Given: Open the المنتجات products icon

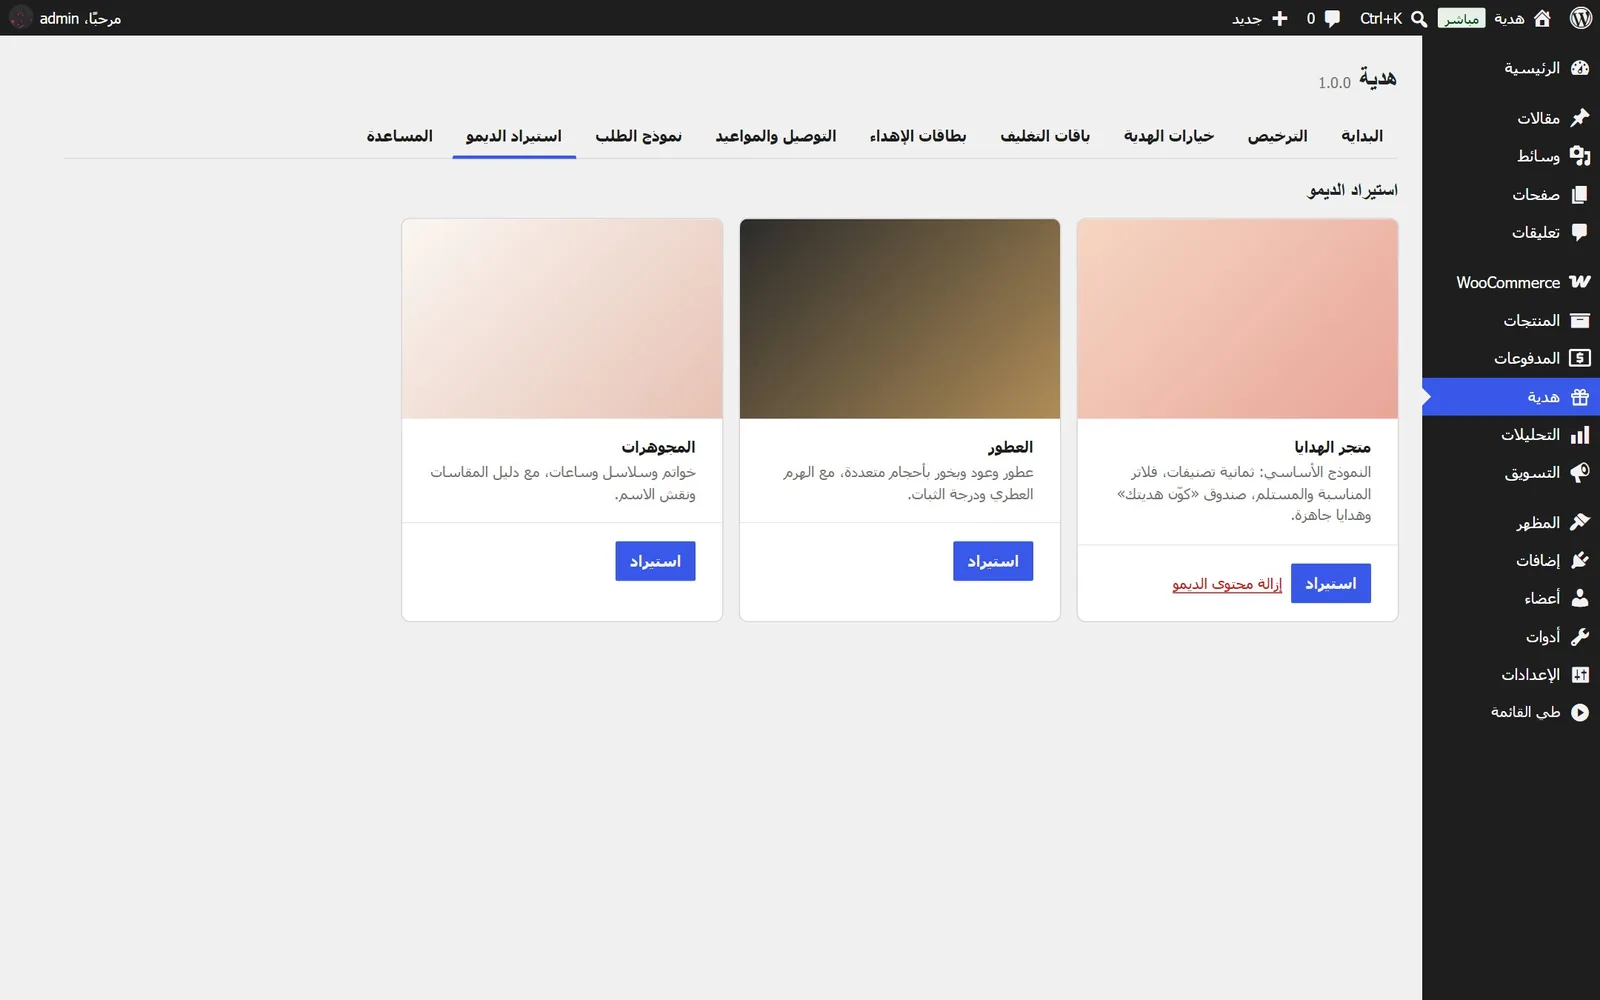Looking at the screenshot, I should pyautogui.click(x=1580, y=320).
